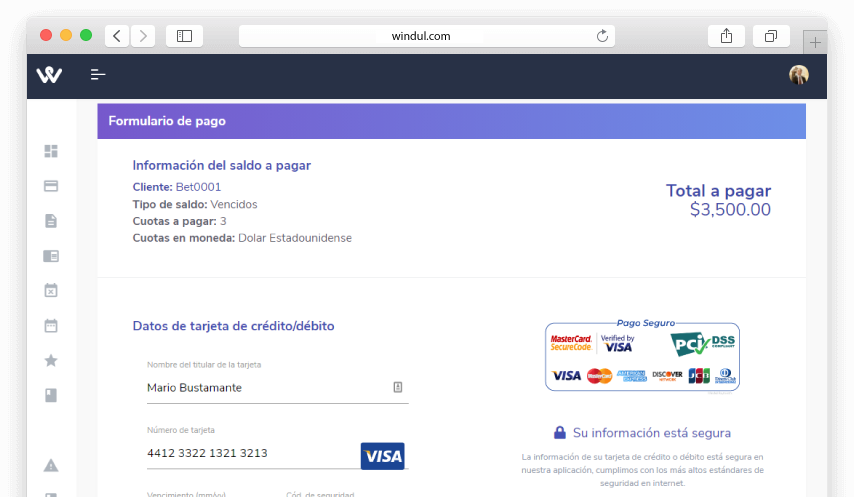Open the document icon in sidebar
Image resolution: width=854 pixels, height=497 pixels.
[51, 221]
